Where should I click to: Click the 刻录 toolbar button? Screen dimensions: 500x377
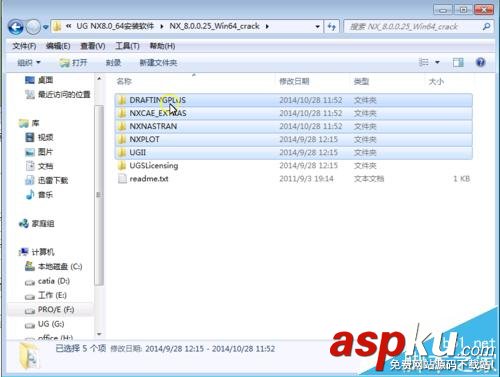click(113, 62)
